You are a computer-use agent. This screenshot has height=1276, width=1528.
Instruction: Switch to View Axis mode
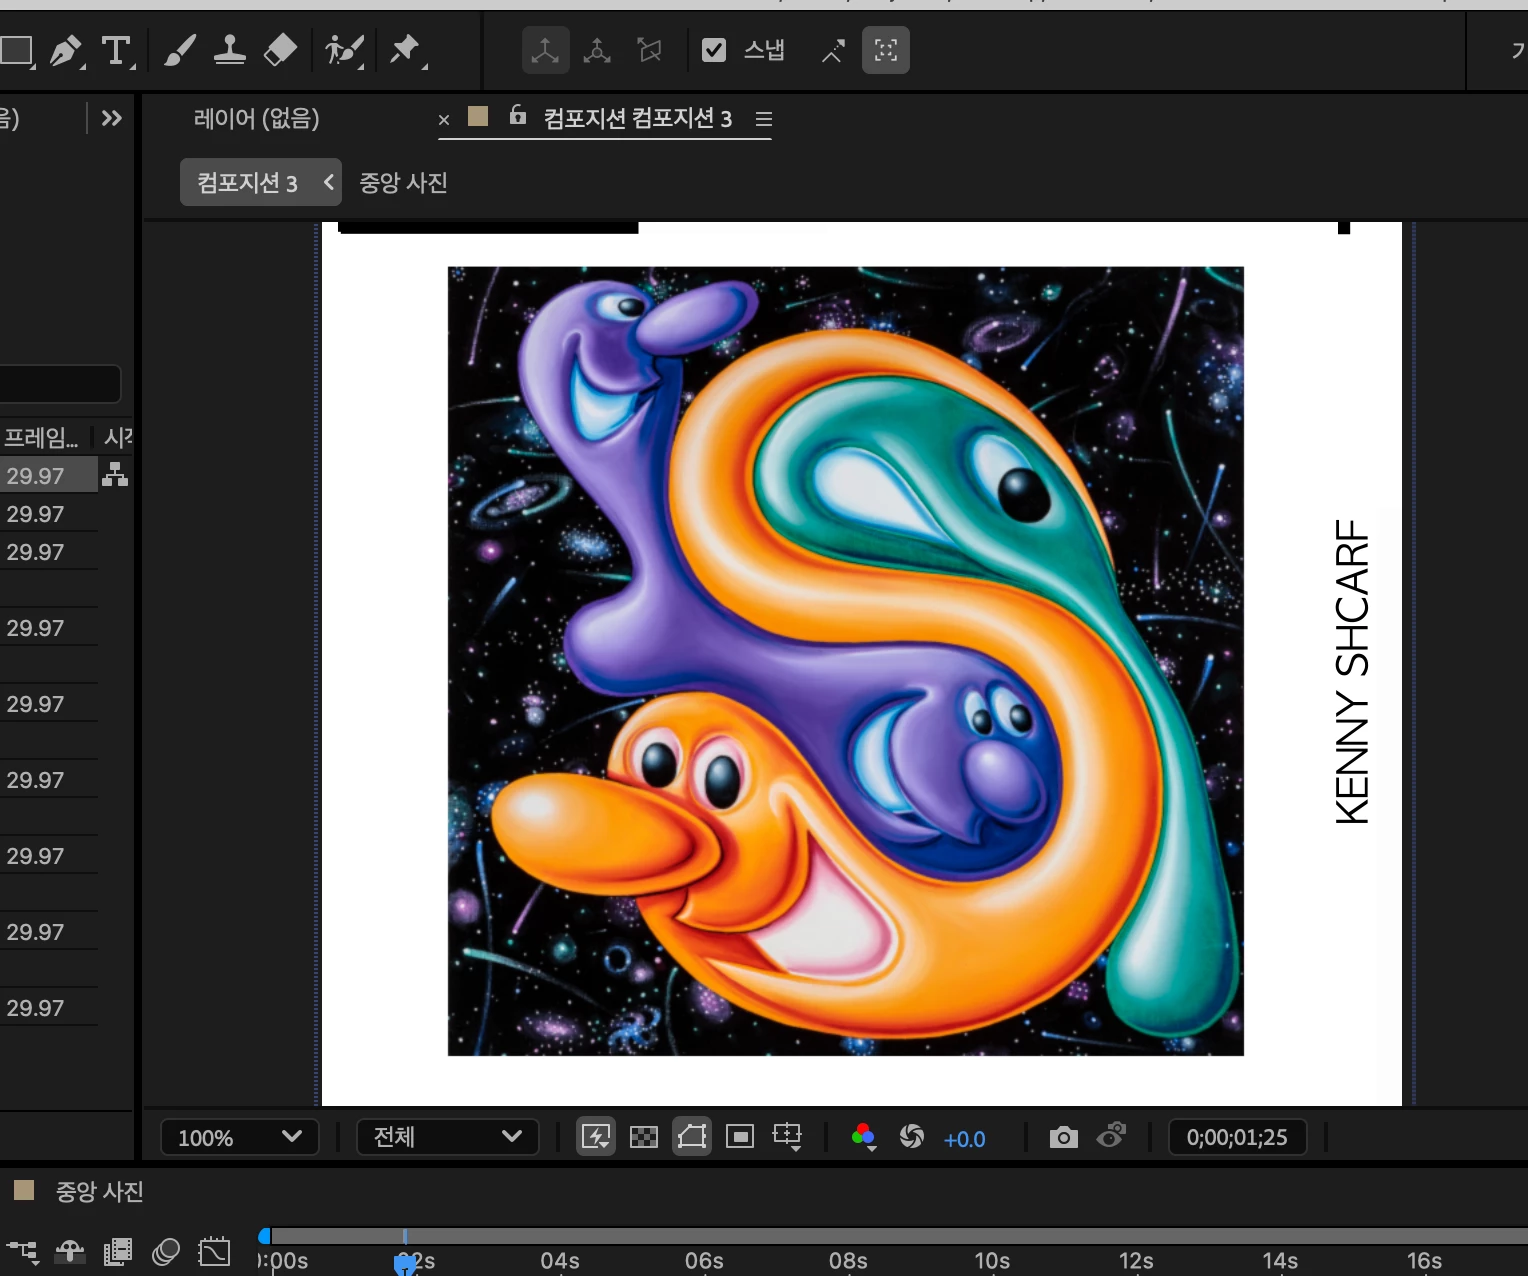point(650,50)
